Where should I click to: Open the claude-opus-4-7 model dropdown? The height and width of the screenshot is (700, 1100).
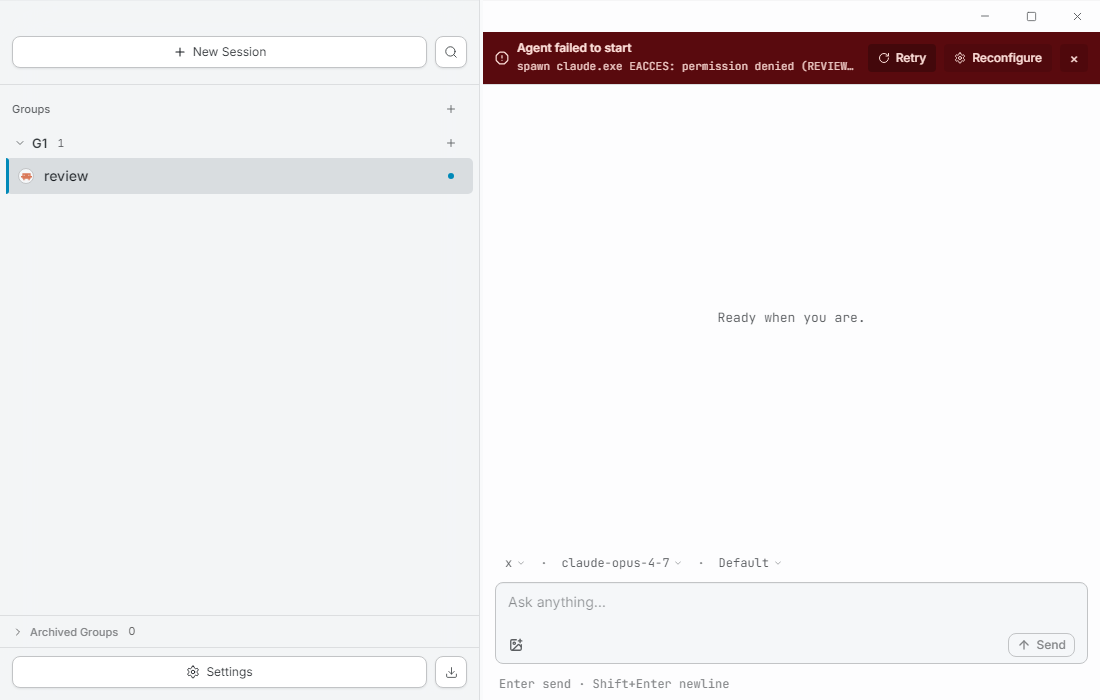point(620,562)
